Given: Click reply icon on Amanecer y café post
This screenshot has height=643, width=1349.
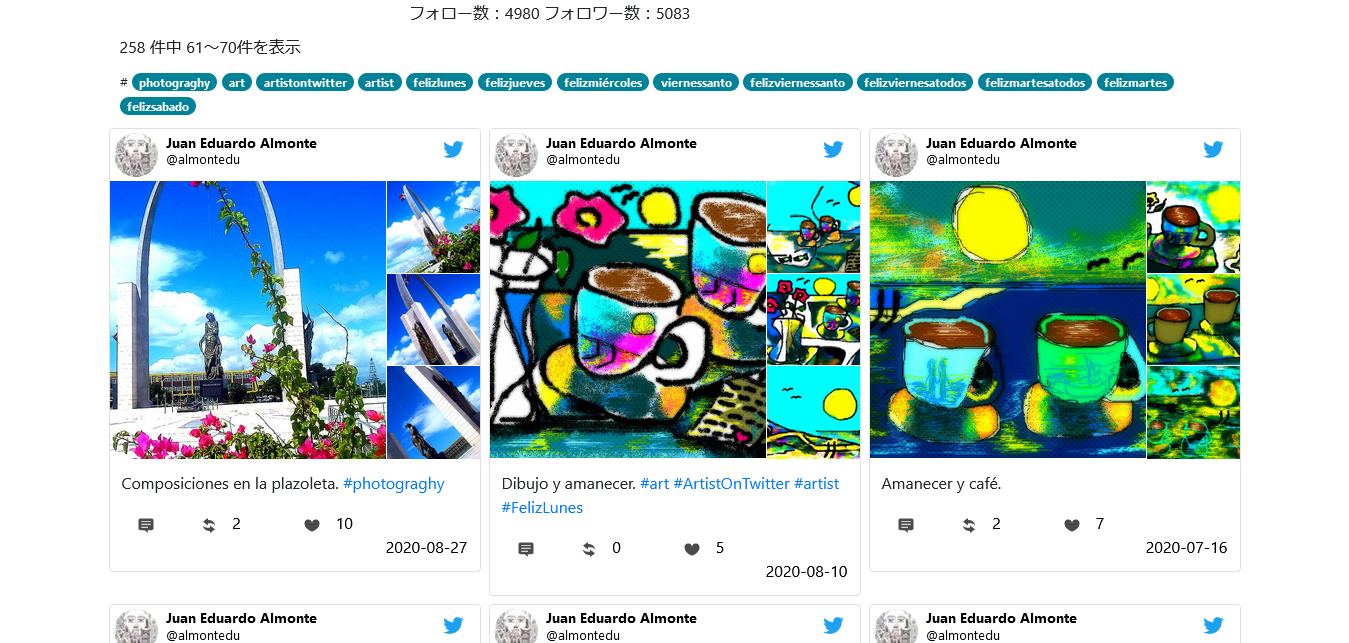Looking at the screenshot, I should coord(906,525).
